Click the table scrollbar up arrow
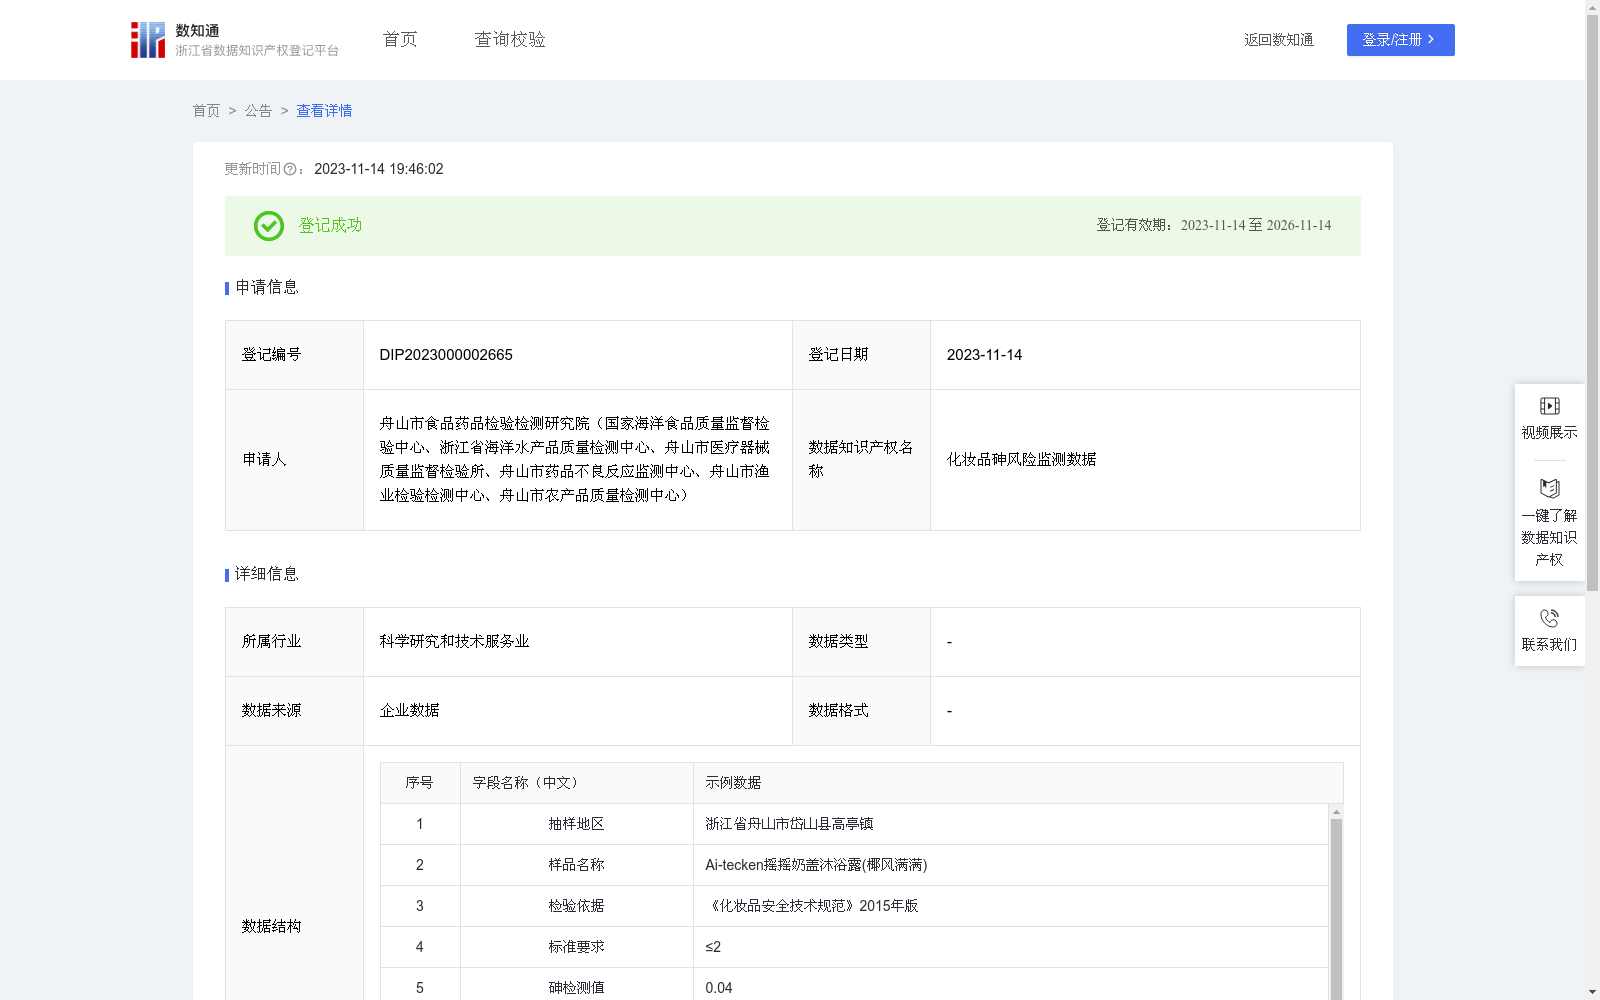Image resolution: width=1600 pixels, height=1000 pixels. [1336, 812]
